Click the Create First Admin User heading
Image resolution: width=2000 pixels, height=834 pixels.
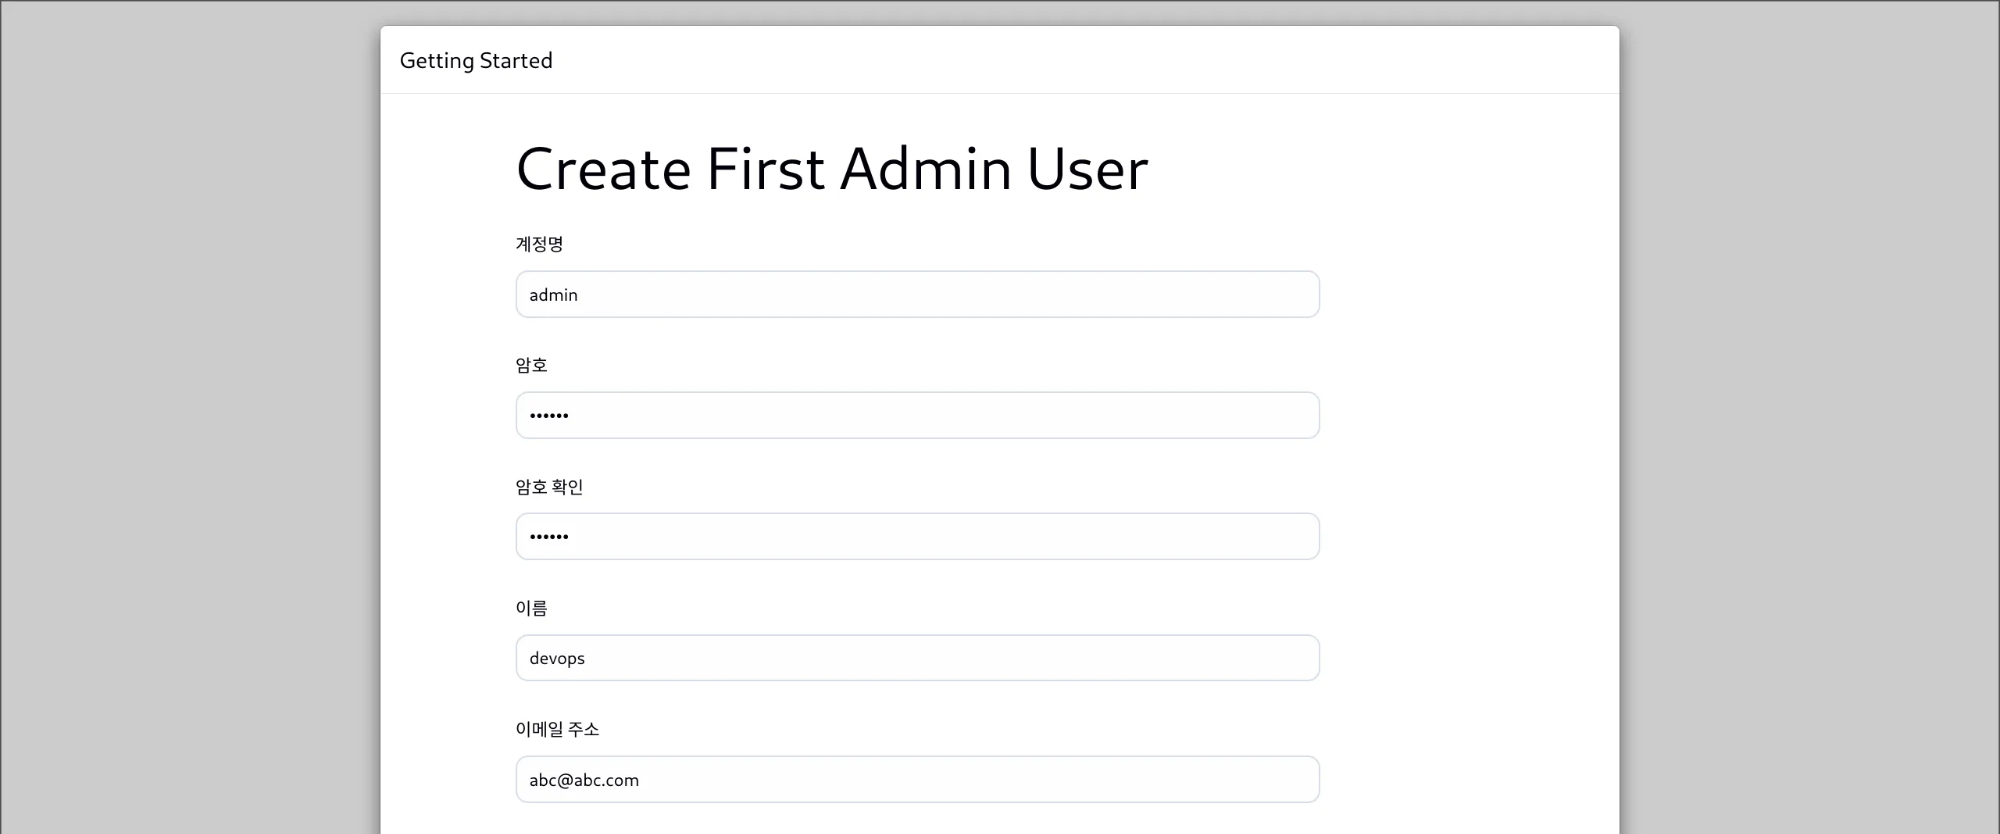pos(832,168)
